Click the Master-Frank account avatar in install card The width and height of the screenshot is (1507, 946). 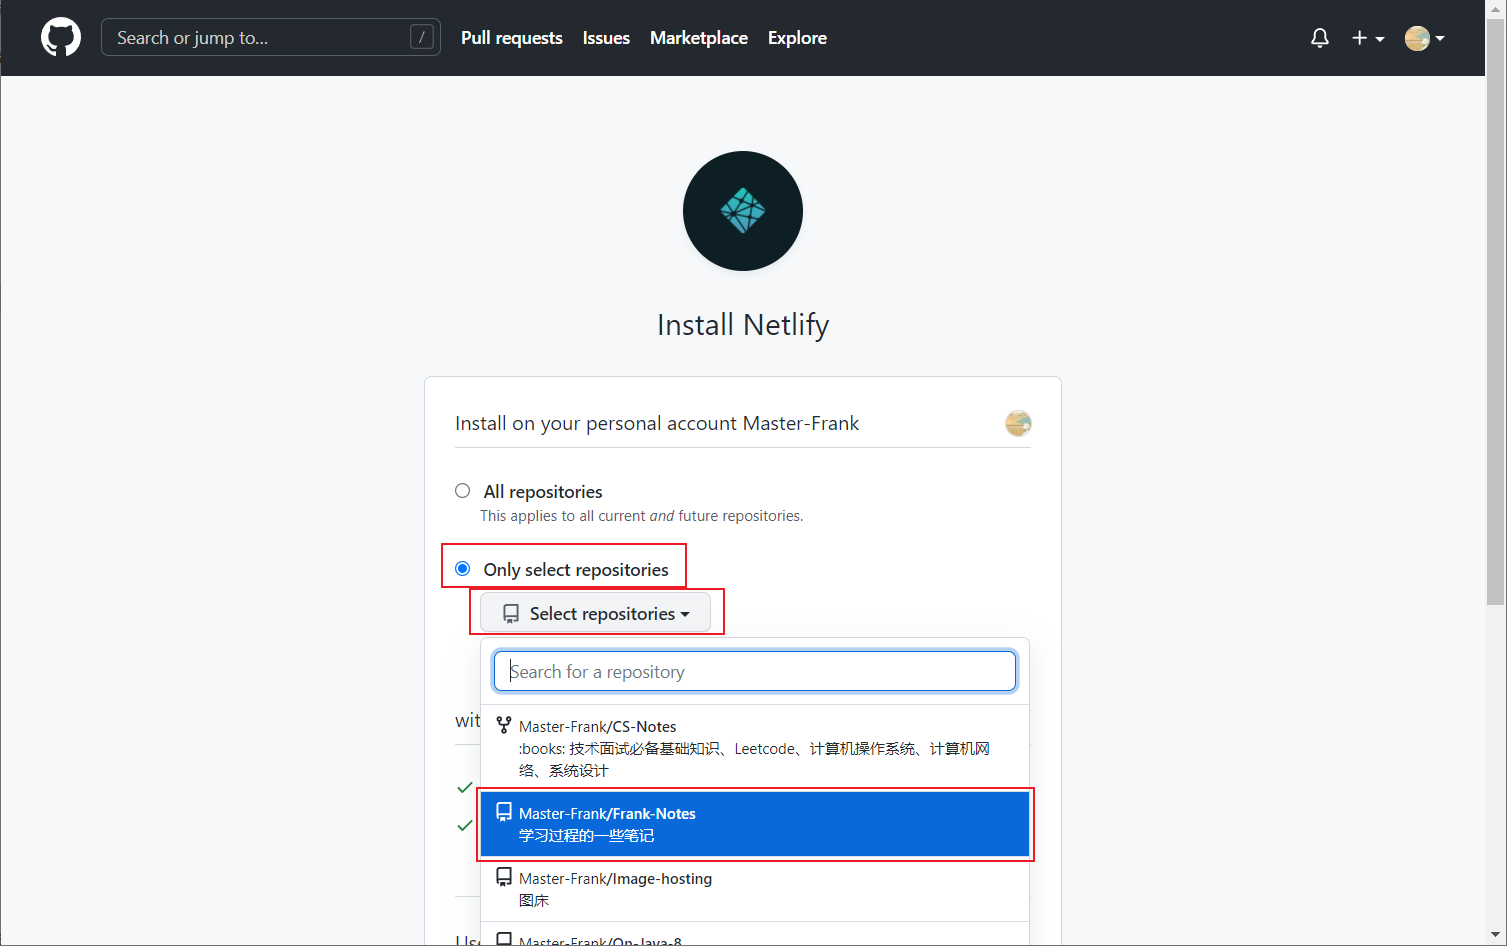point(1018,423)
